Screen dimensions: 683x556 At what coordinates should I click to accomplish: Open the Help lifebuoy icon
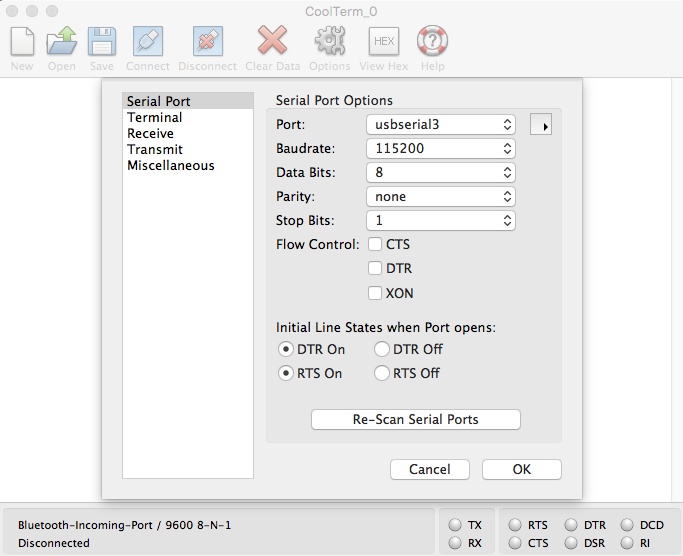click(x=432, y=42)
